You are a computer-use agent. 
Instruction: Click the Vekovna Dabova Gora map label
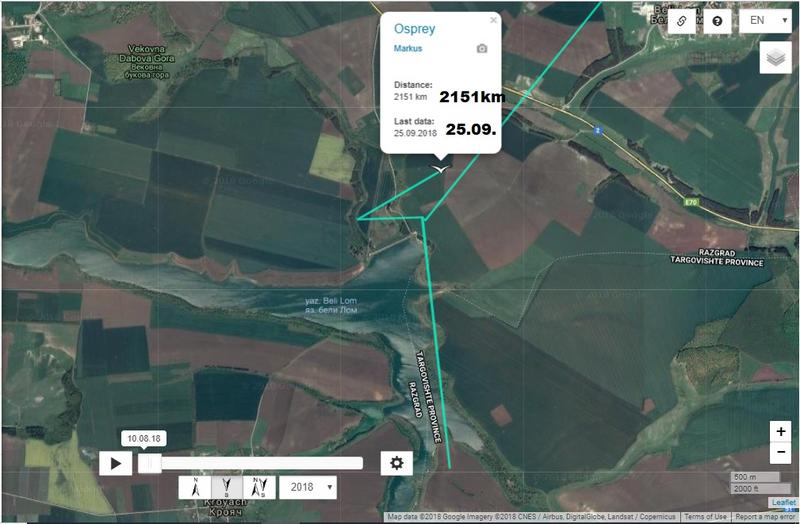pos(146,63)
